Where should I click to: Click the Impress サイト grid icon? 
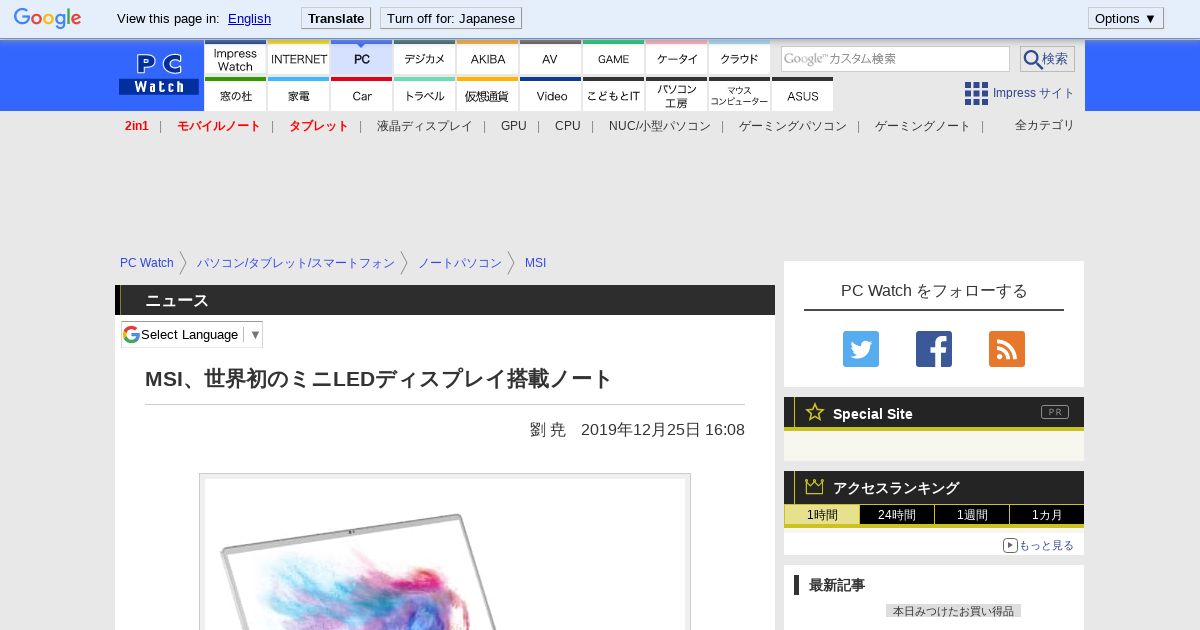click(x=976, y=93)
